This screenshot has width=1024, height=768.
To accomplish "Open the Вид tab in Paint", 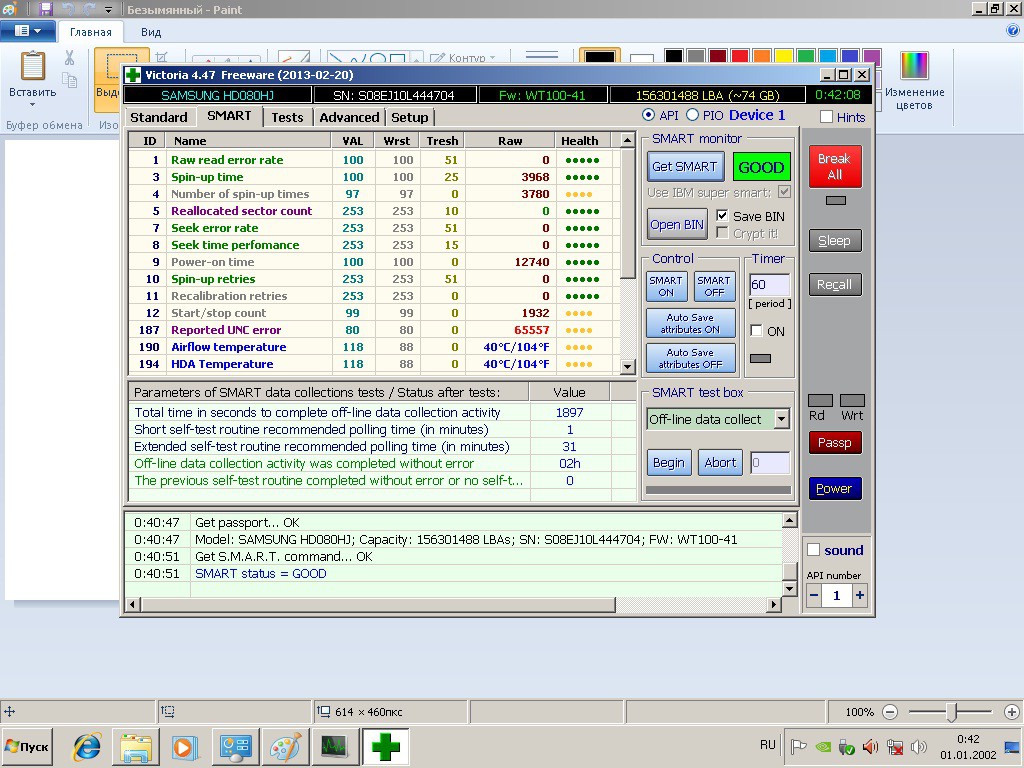I will point(151,32).
